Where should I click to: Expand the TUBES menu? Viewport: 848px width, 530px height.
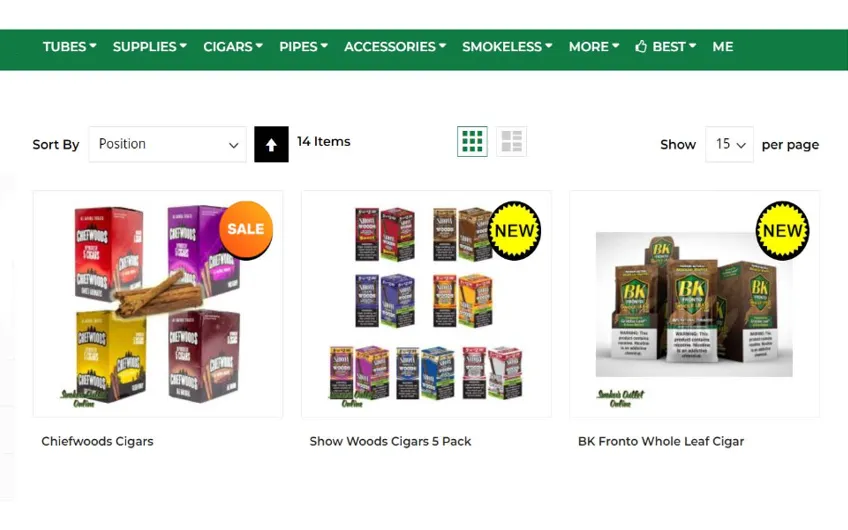click(x=70, y=47)
